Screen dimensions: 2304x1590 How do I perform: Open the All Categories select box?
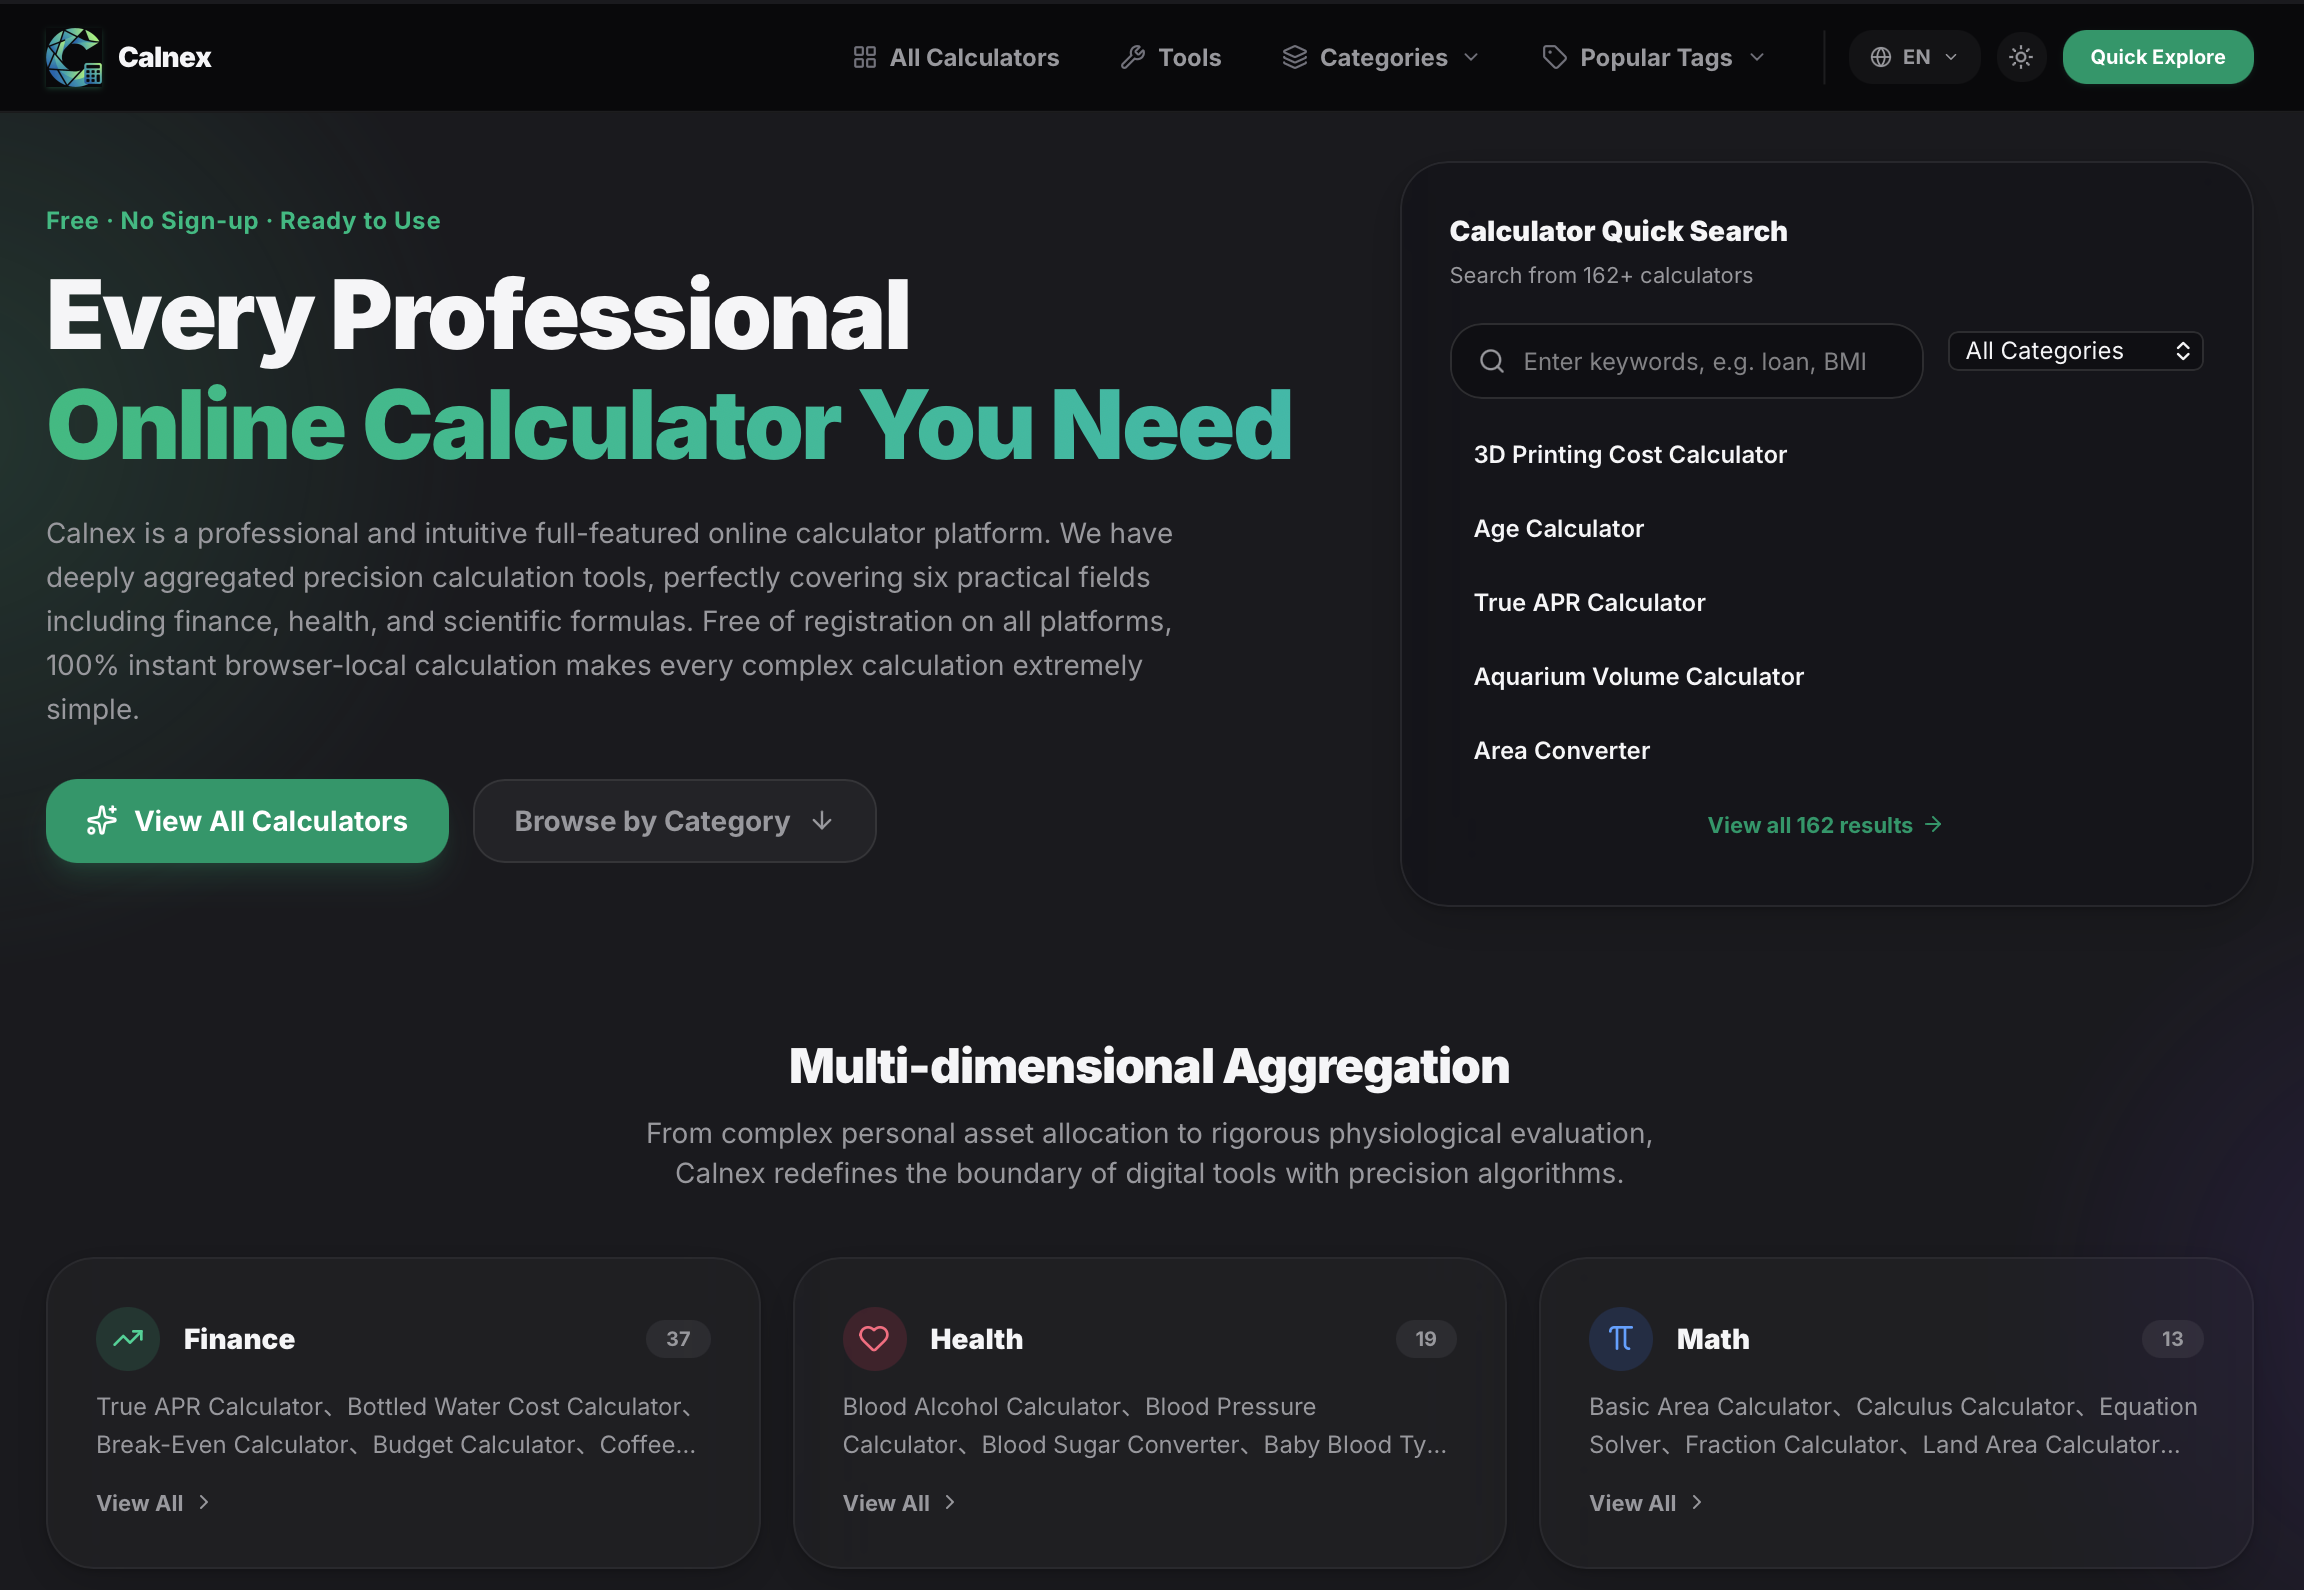(2076, 351)
